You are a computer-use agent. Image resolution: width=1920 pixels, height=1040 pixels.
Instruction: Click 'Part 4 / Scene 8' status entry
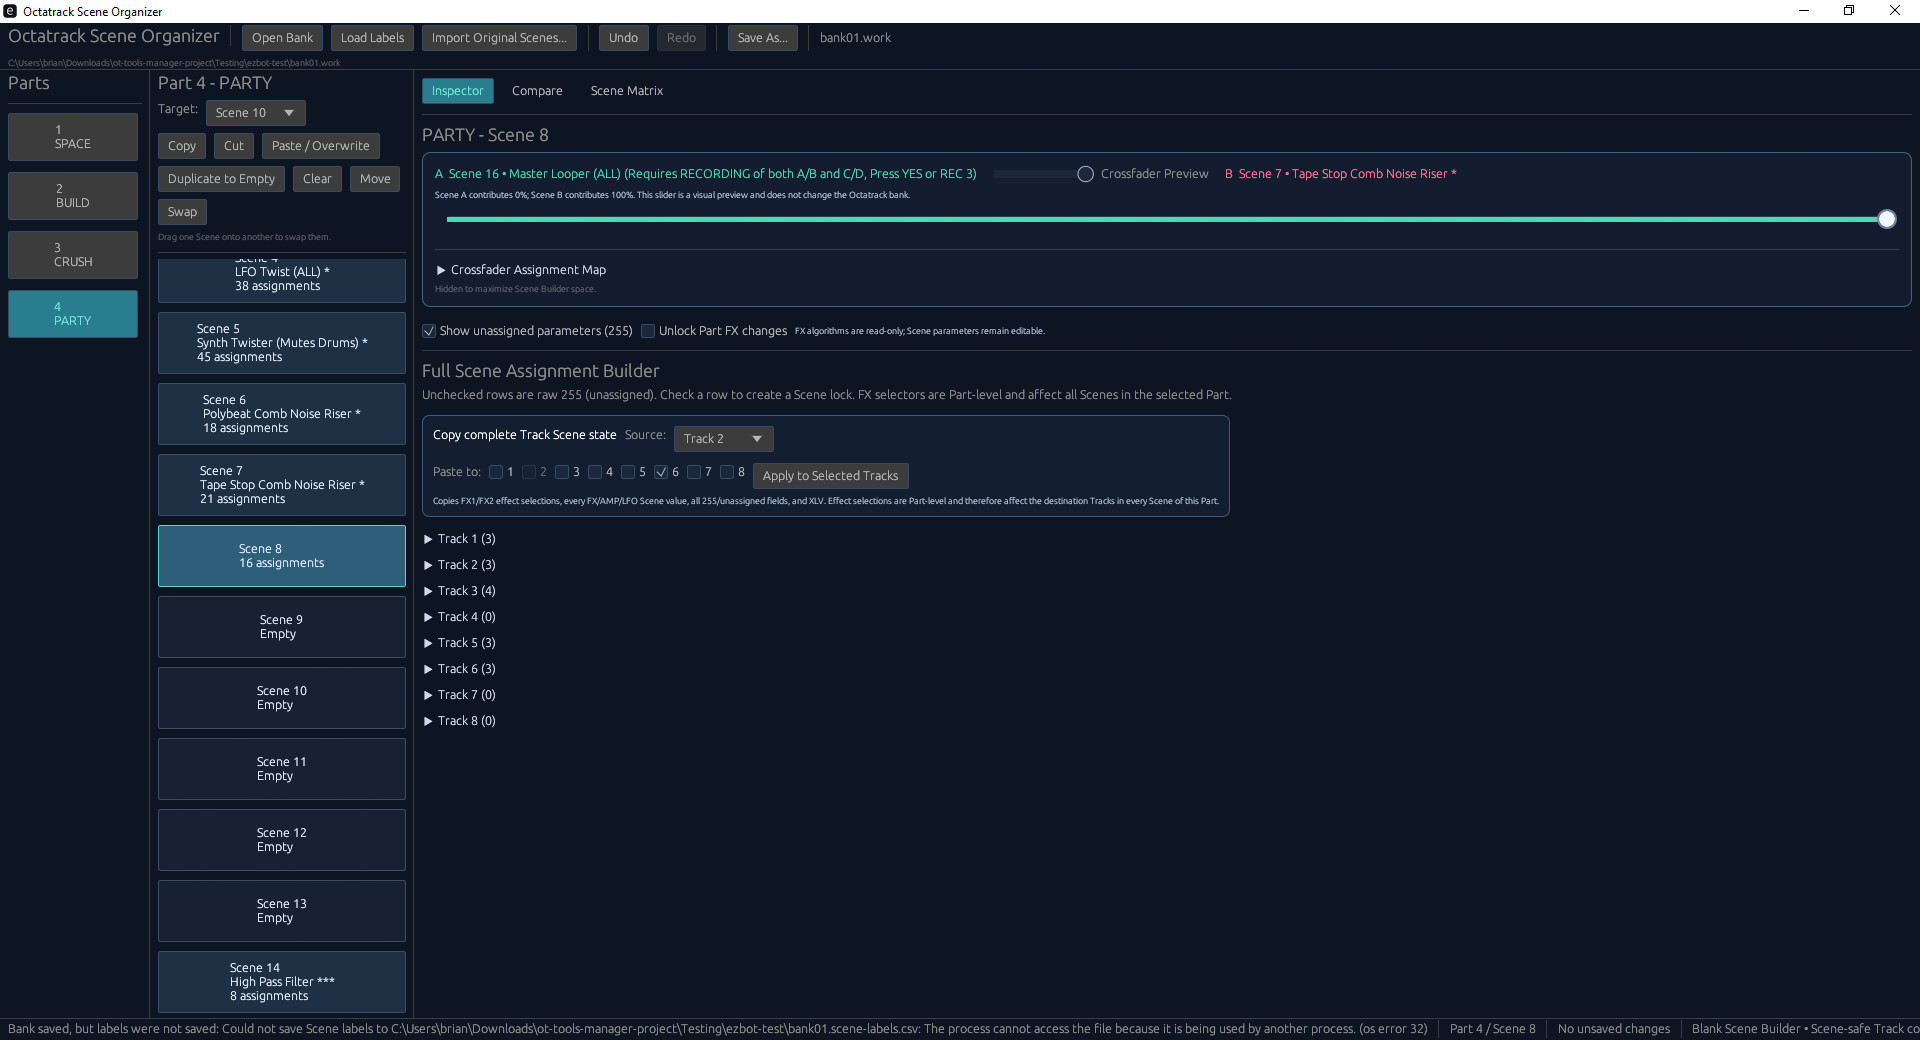tap(1492, 1029)
